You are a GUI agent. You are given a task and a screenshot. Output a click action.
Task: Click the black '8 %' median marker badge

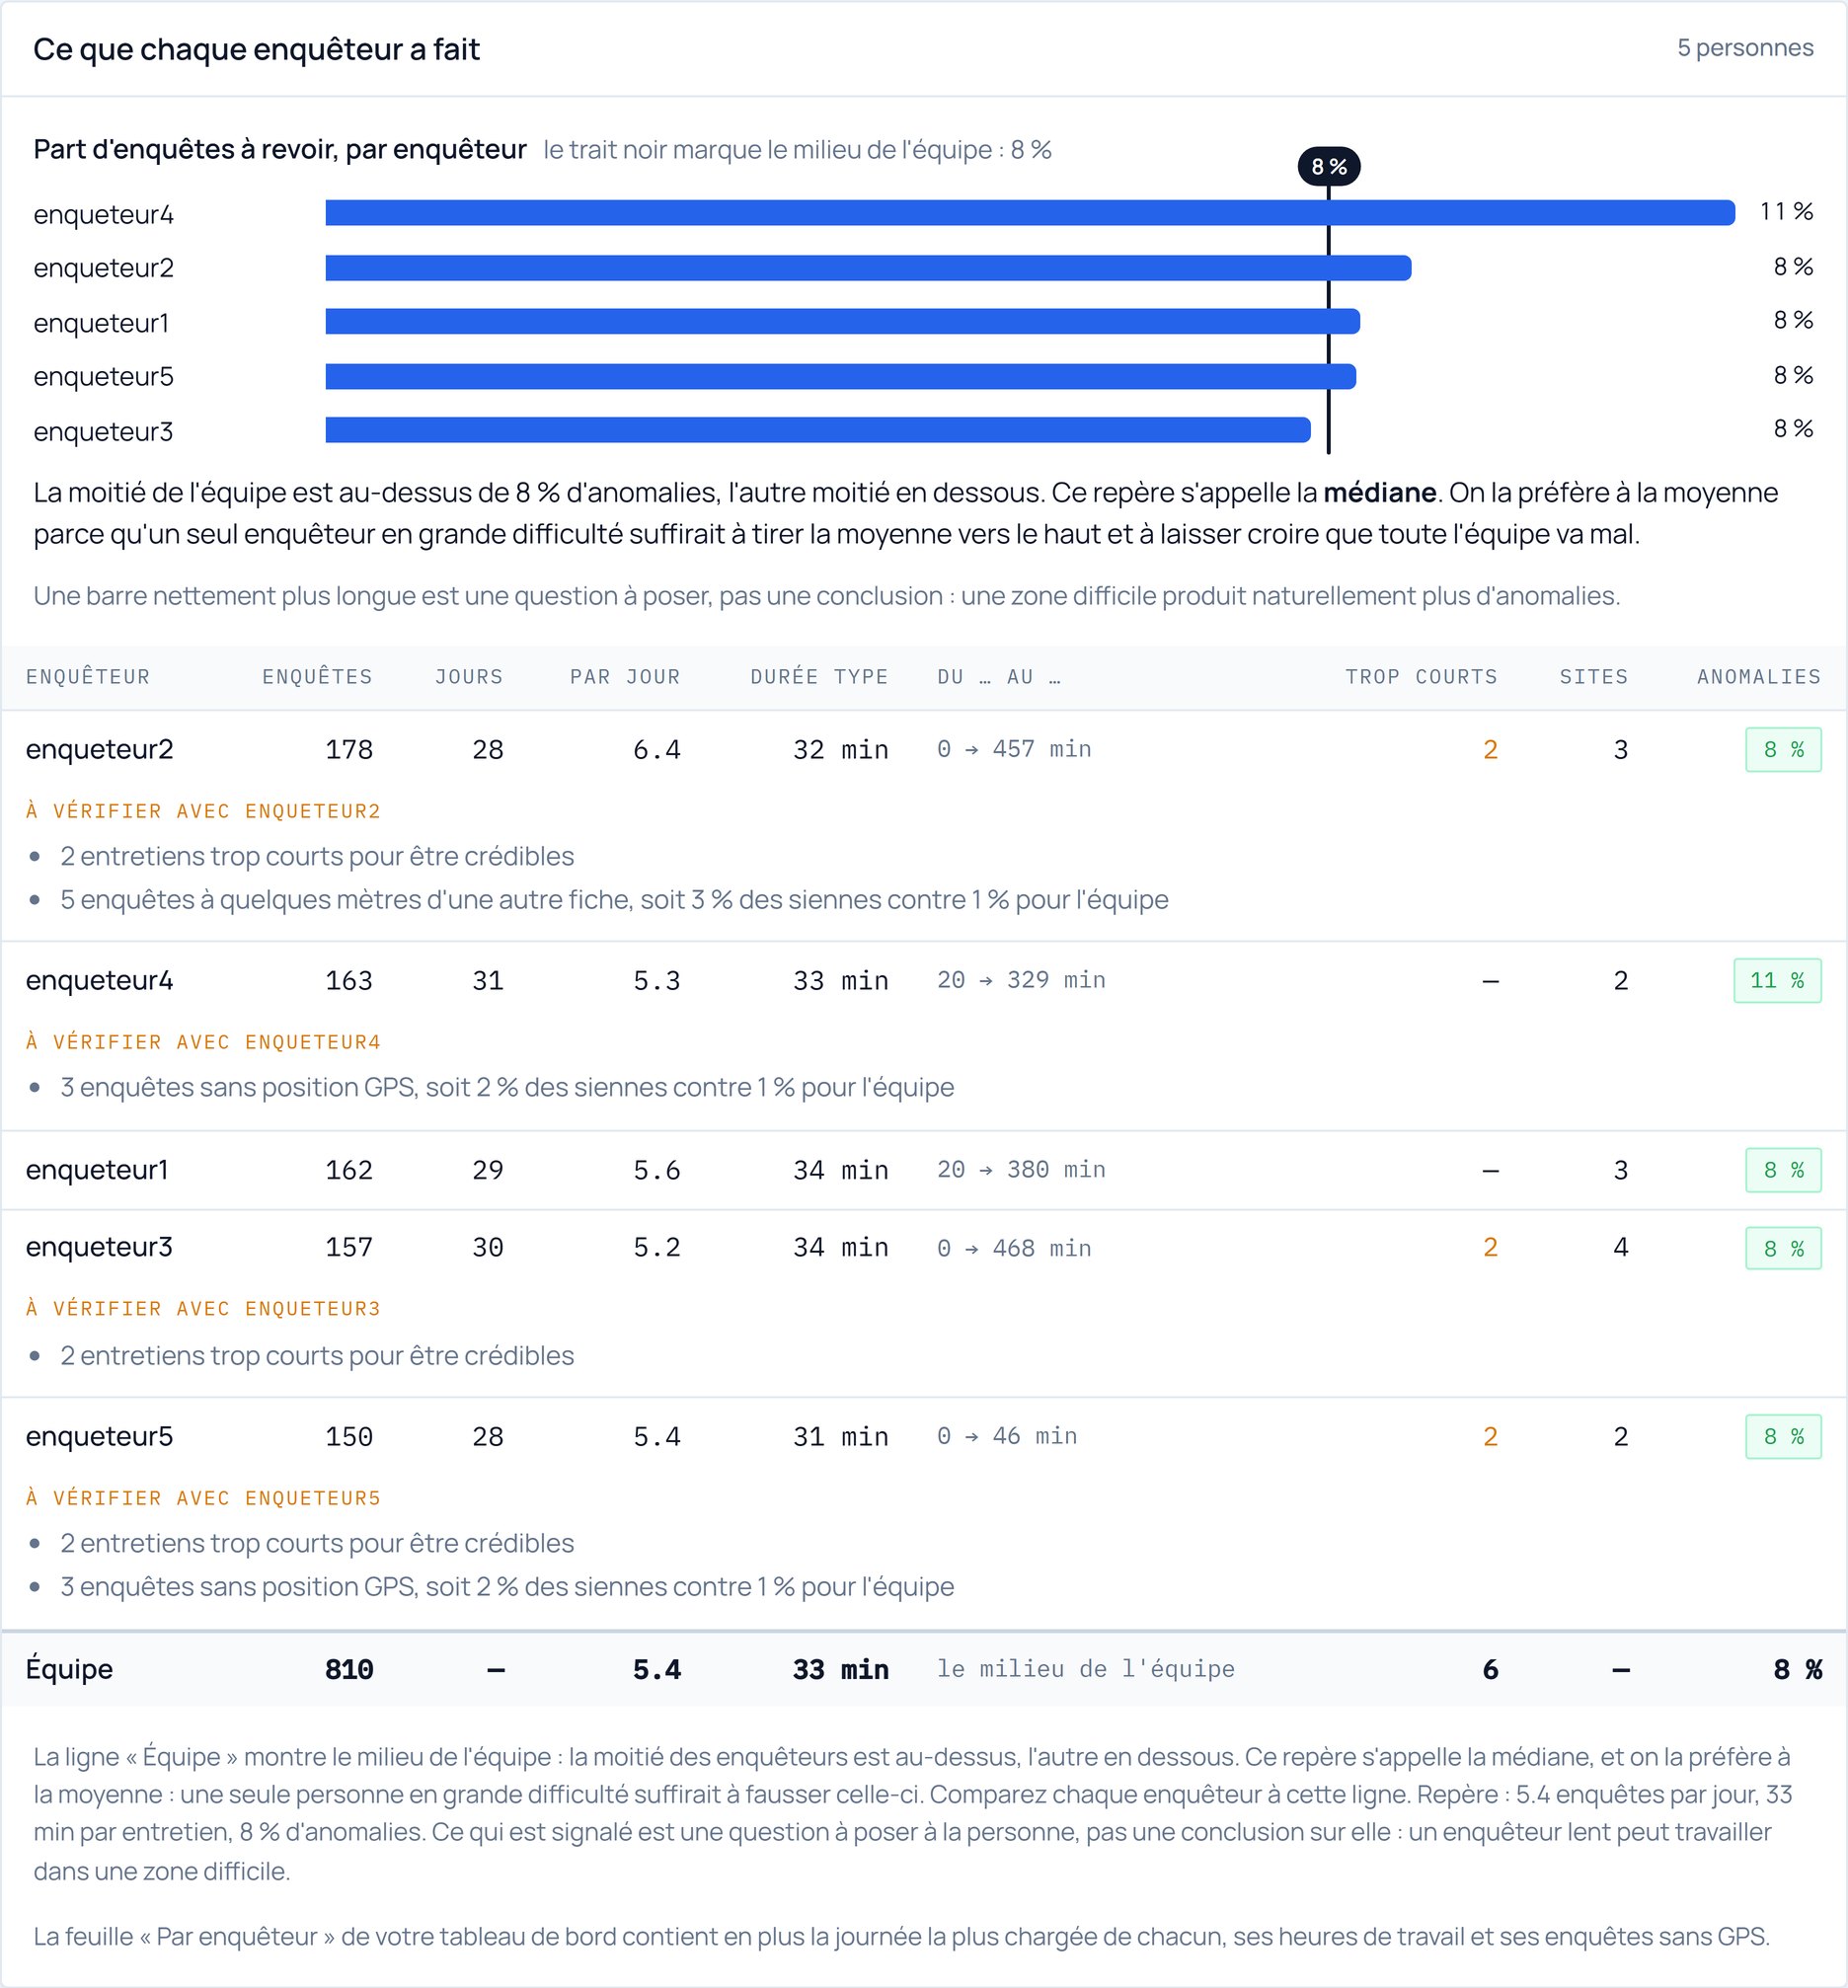[x=1328, y=166]
